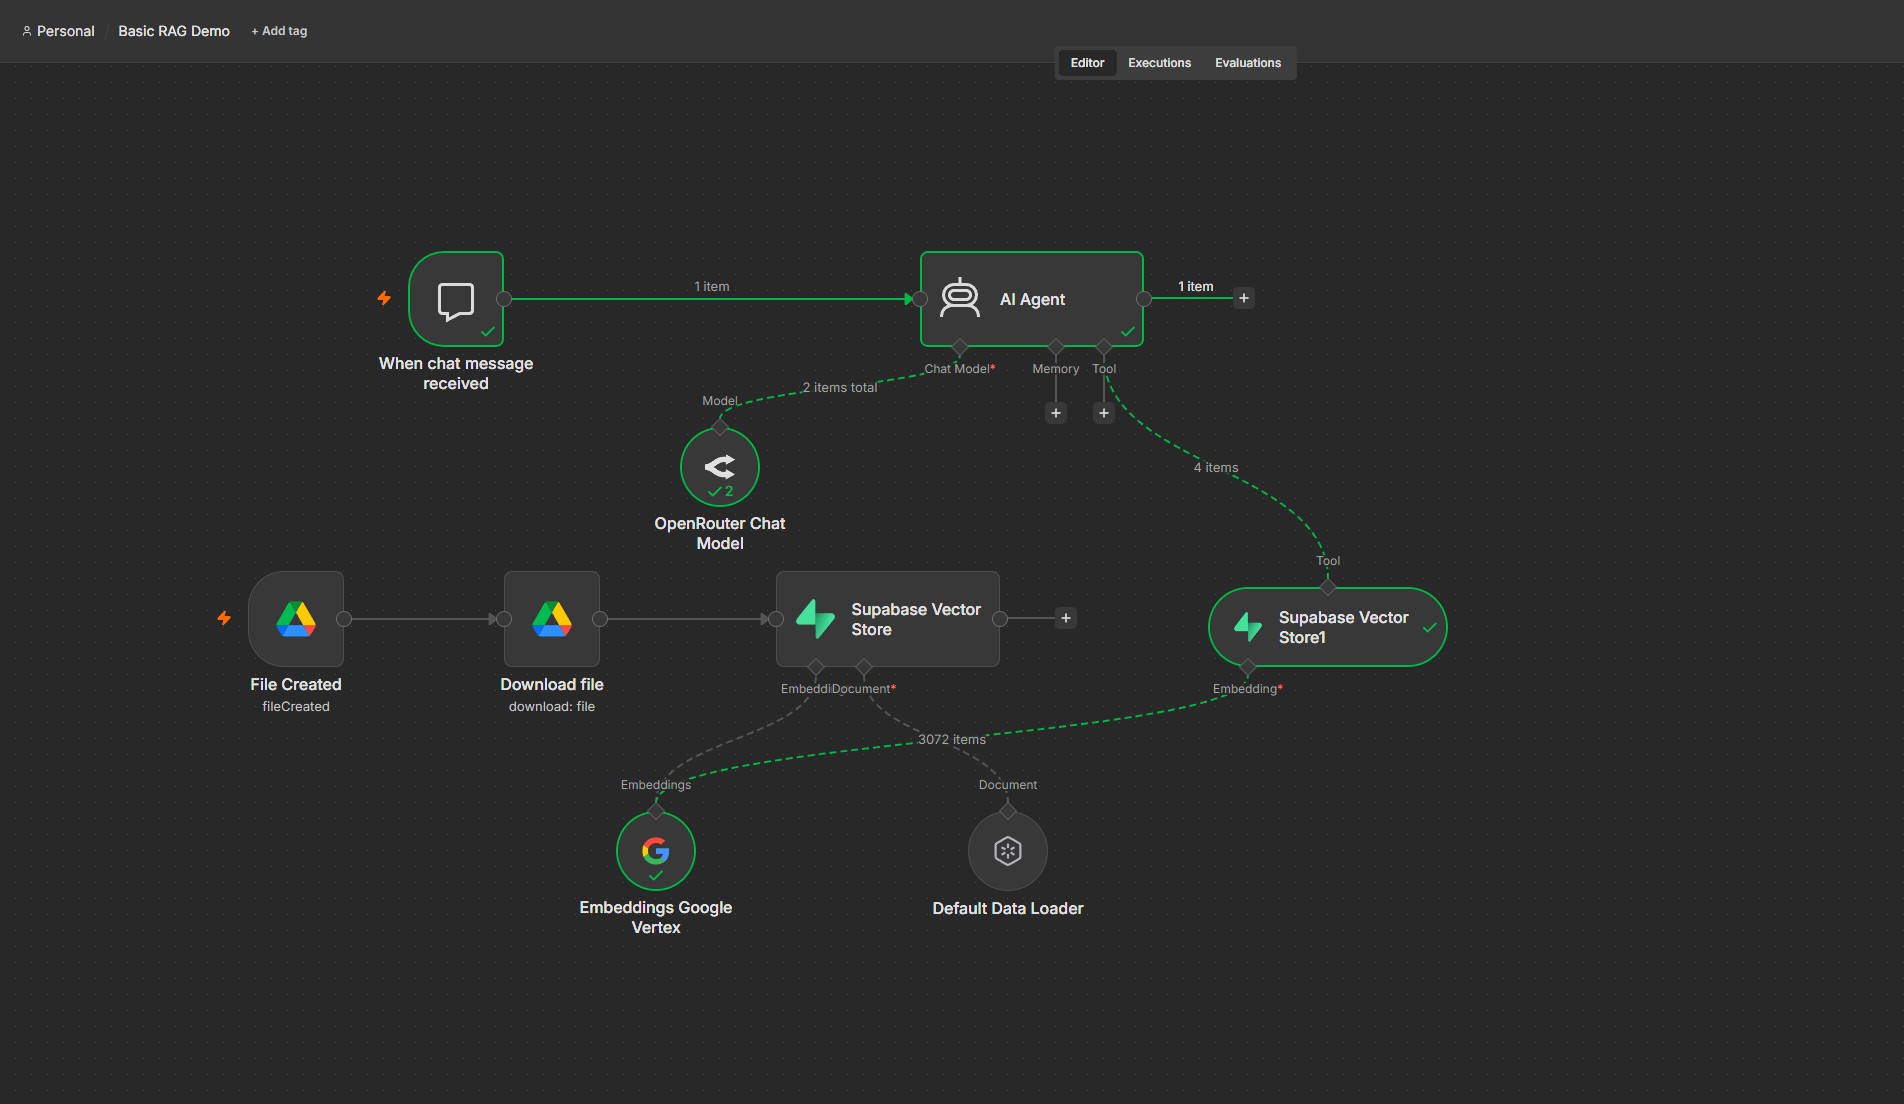Click the '3072 items' connection label
The image size is (1904, 1104).
tap(952, 739)
